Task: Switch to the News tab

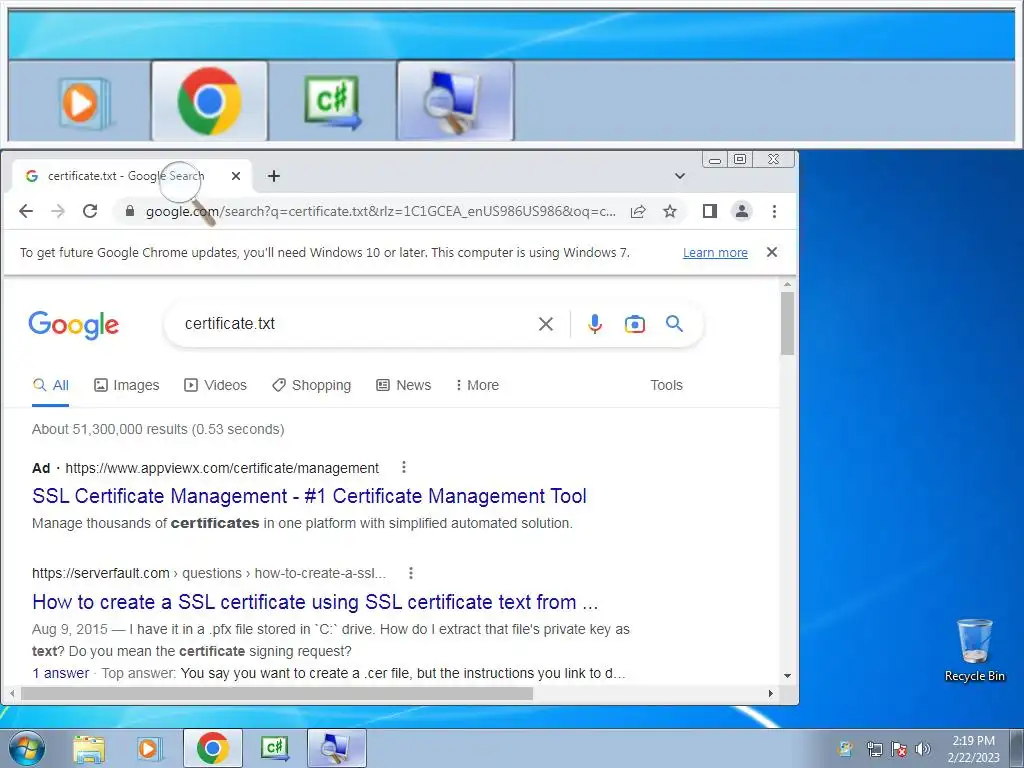Action: (404, 385)
